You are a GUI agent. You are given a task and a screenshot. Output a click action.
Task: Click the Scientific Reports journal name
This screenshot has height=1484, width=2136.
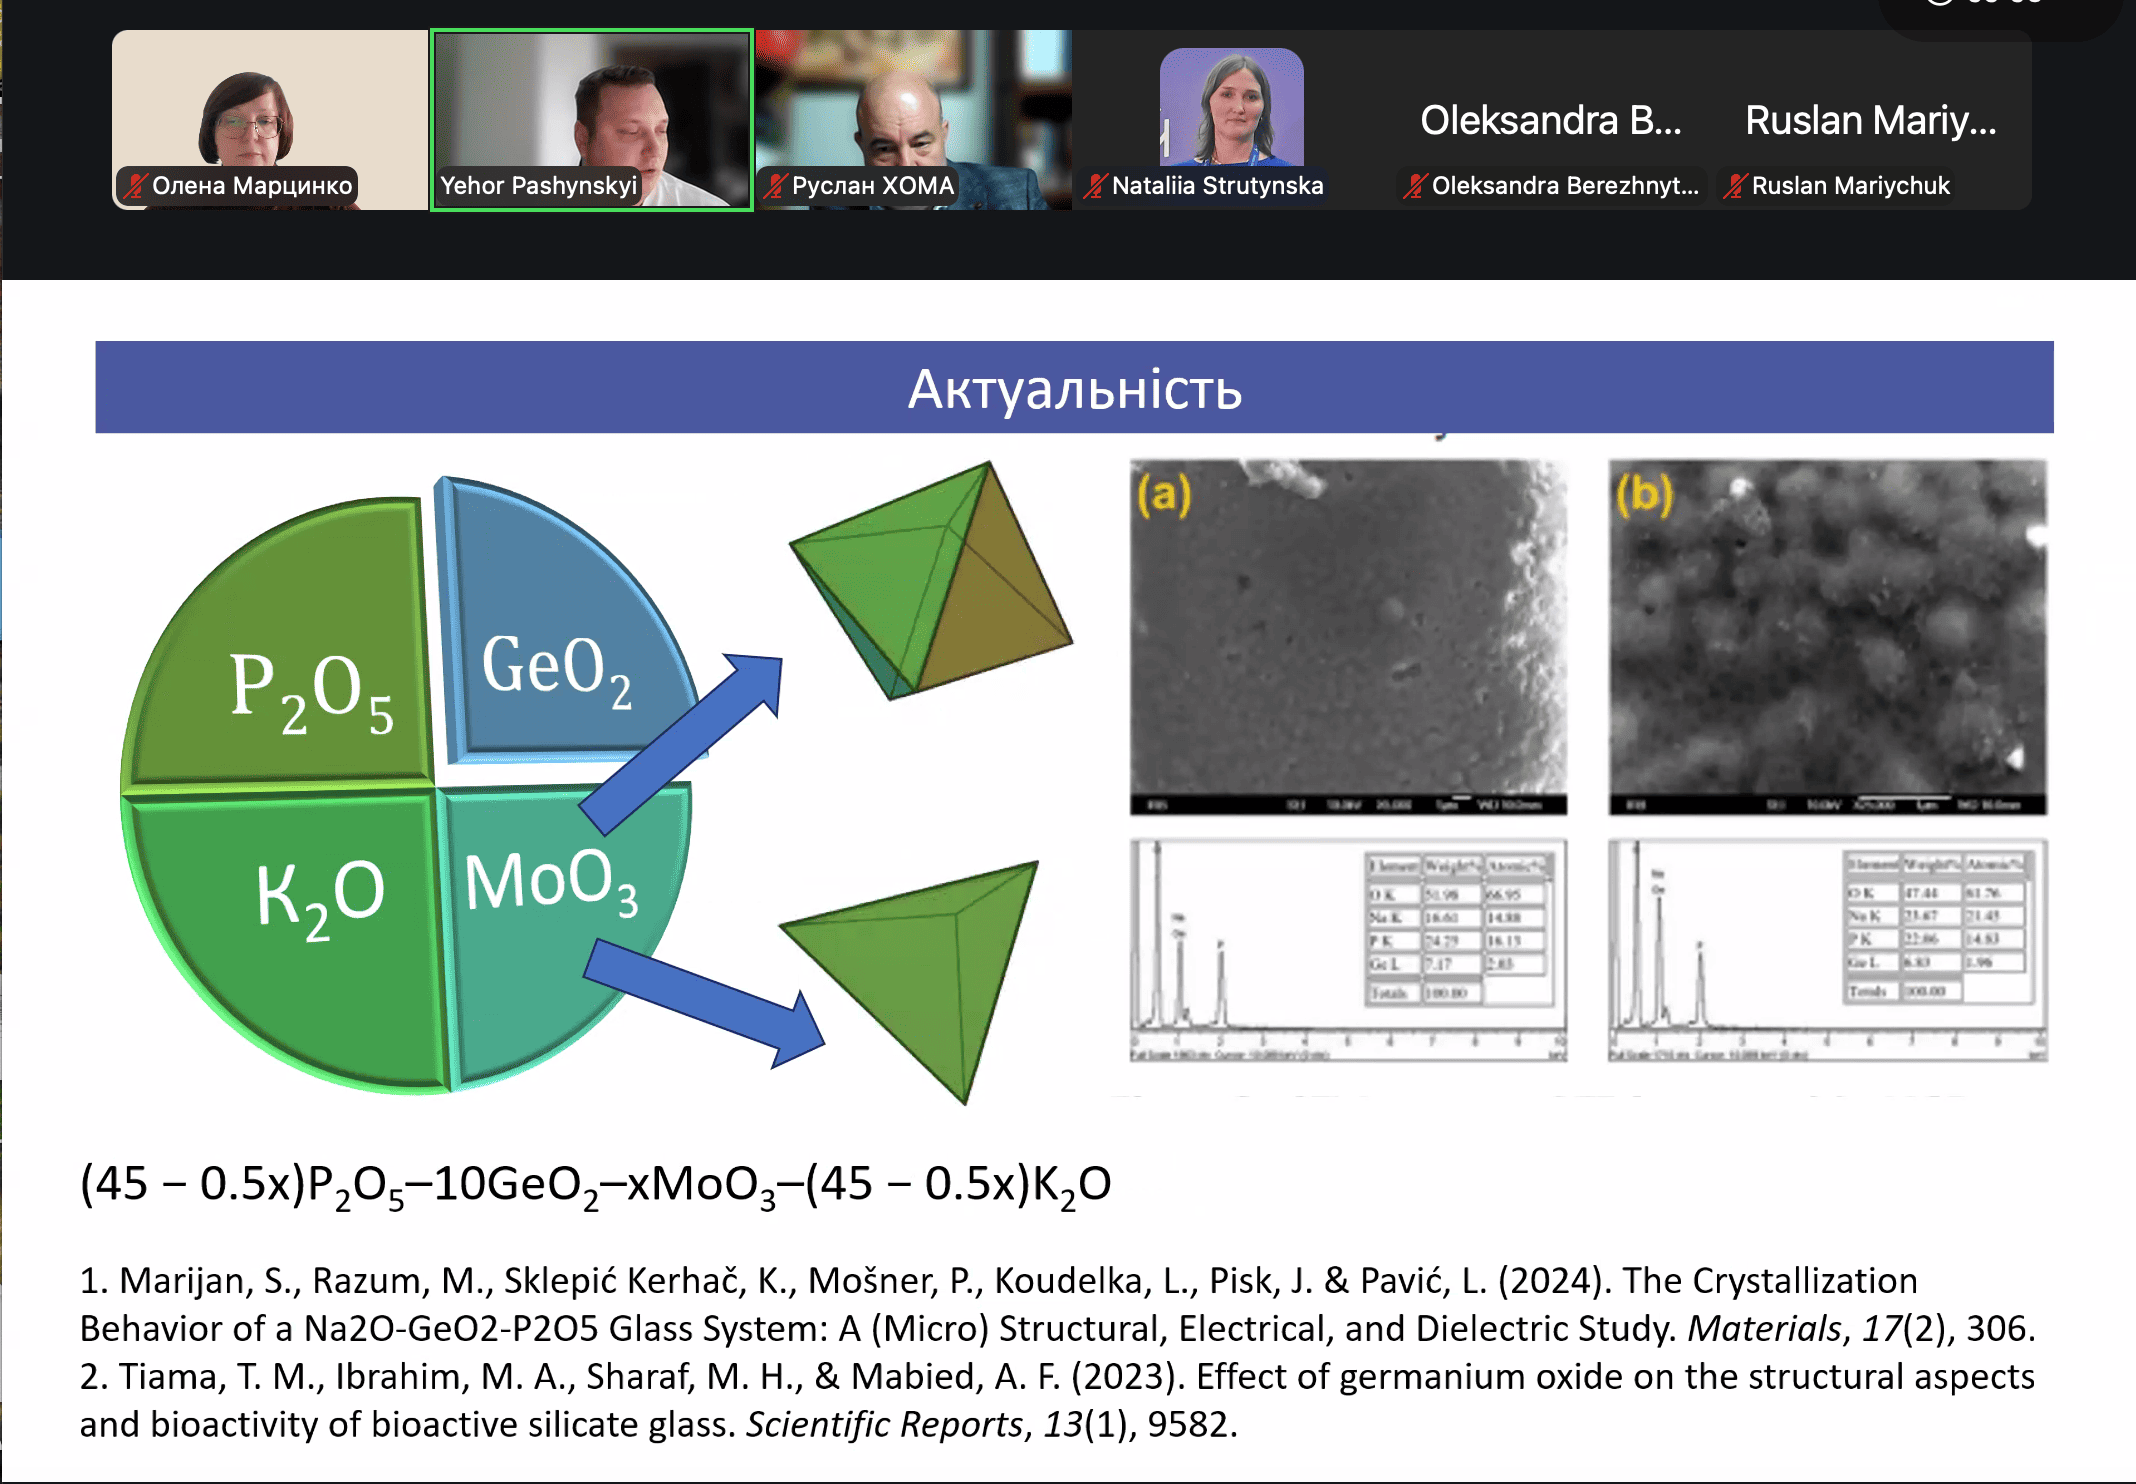click(884, 1424)
